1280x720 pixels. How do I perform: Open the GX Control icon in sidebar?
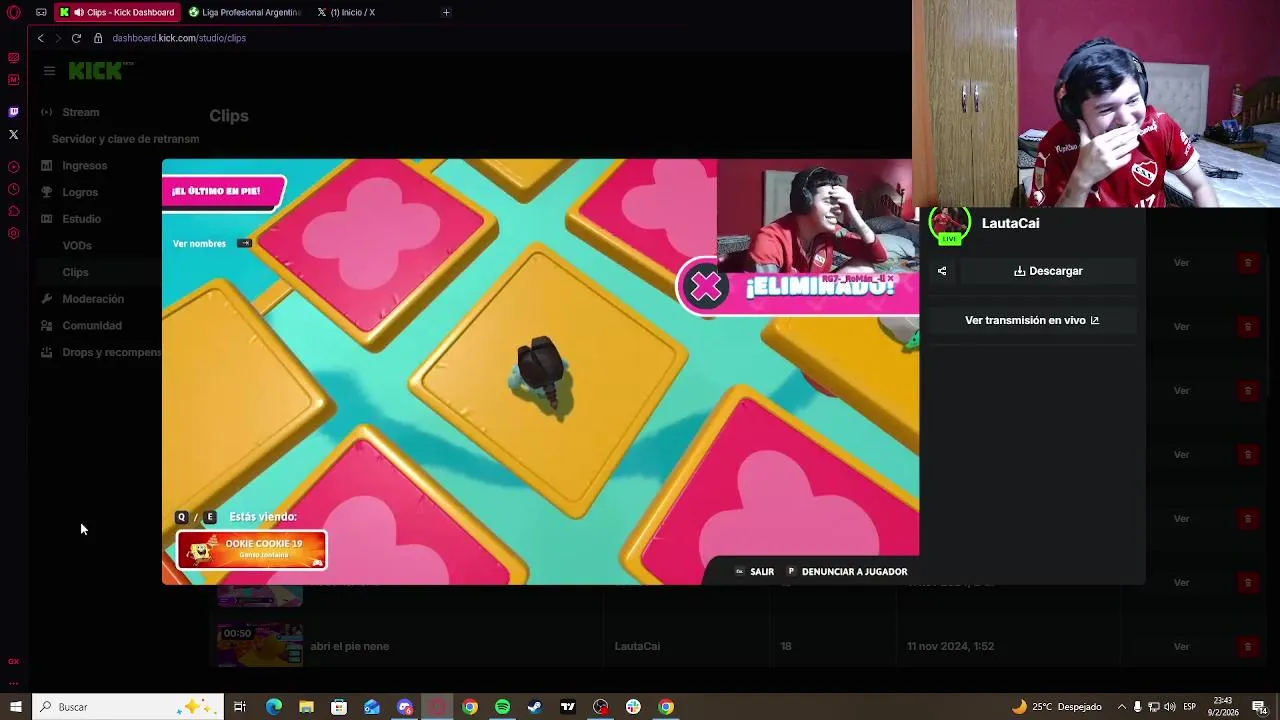click(x=13, y=661)
